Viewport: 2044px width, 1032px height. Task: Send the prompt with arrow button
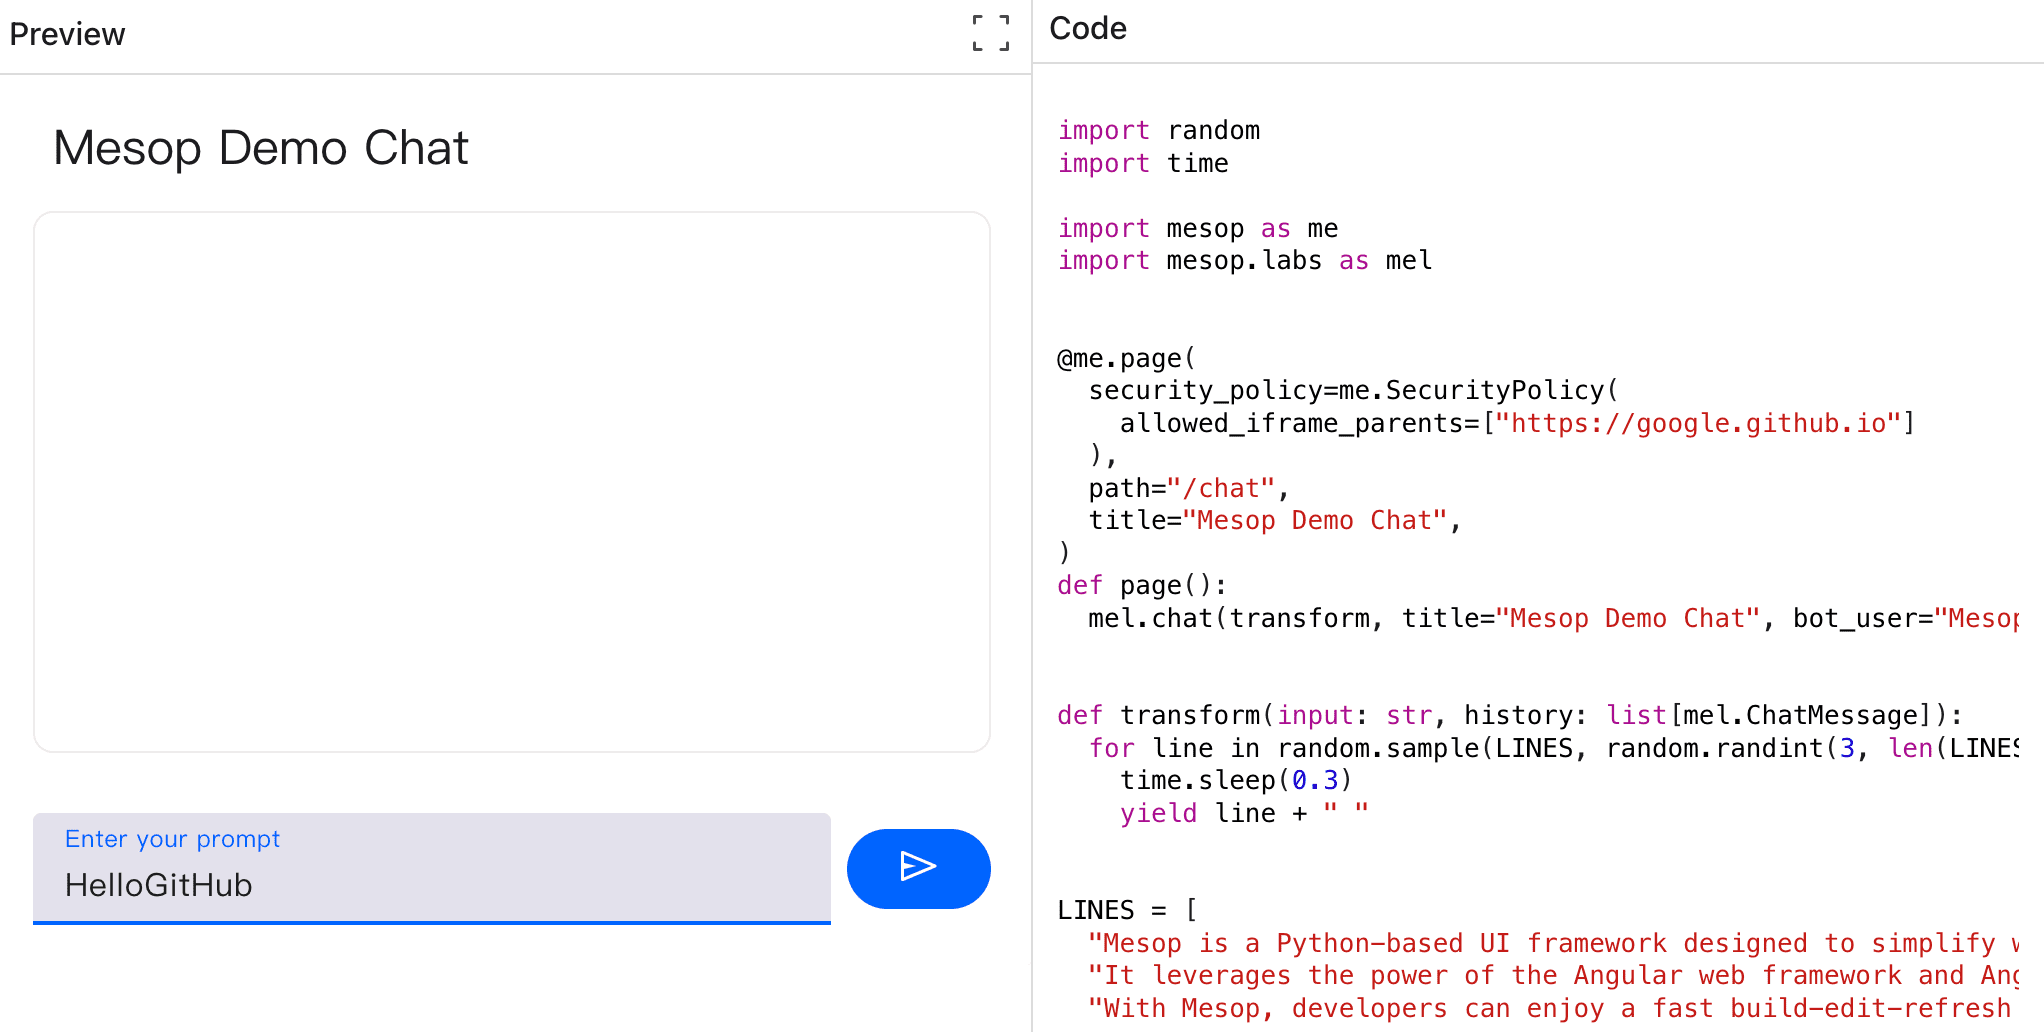(x=918, y=868)
